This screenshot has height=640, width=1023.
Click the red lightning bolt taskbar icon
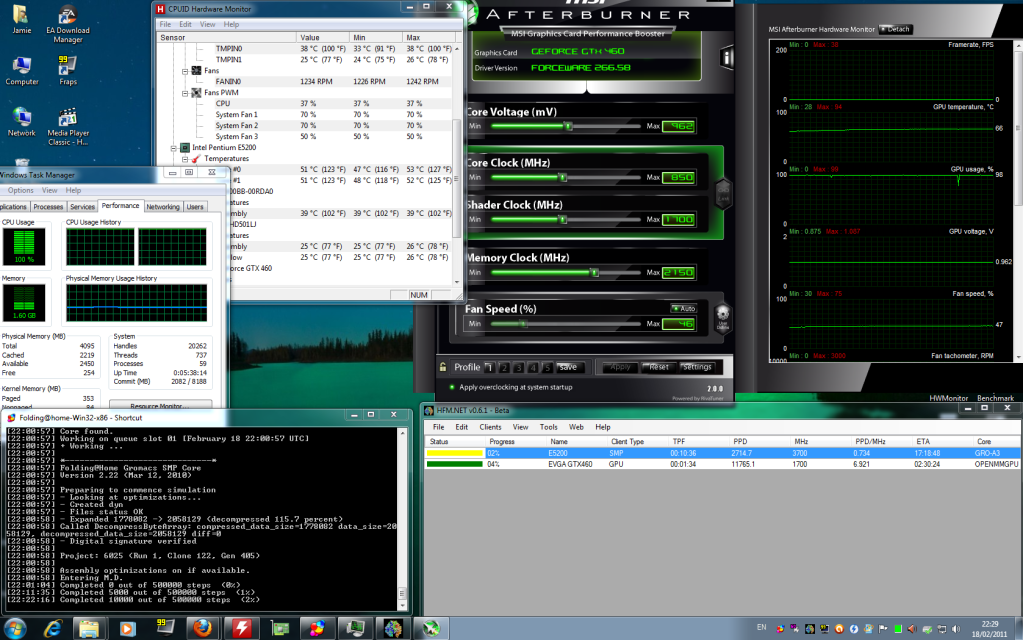(241, 628)
